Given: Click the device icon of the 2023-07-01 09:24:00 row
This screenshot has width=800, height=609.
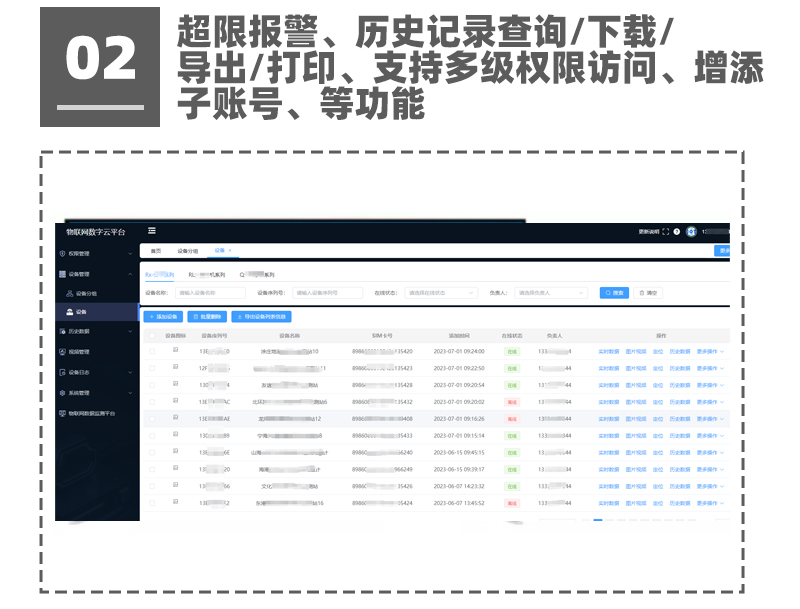Looking at the screenshot, I should pos(175,350).
